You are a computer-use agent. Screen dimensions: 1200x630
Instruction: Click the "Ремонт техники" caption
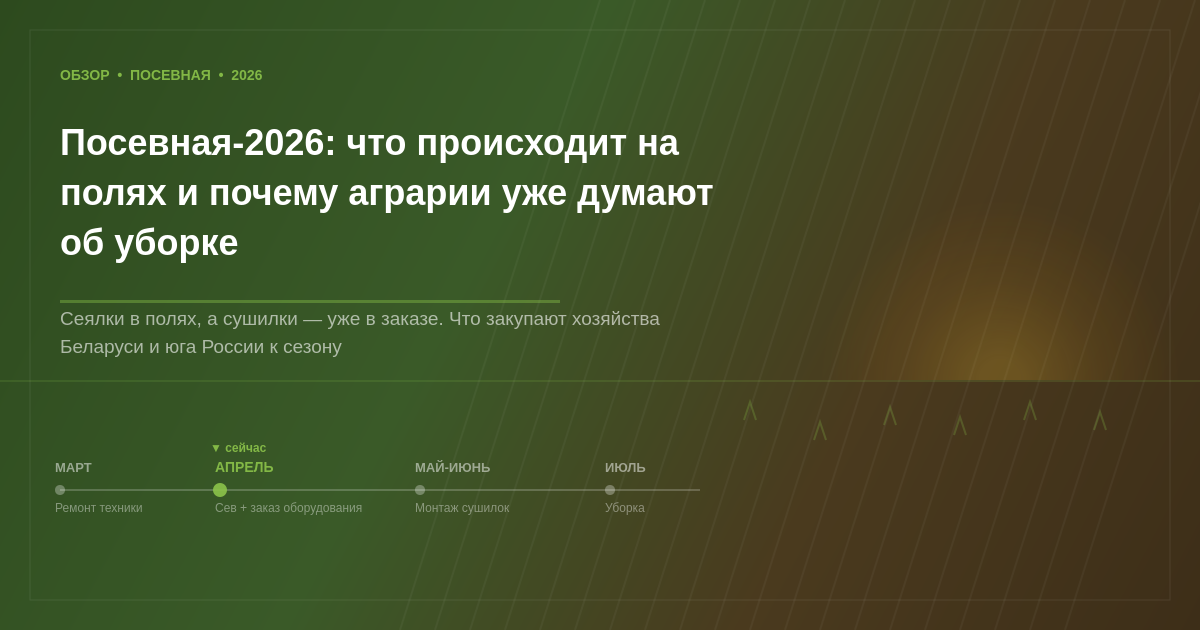coord(98,508)
